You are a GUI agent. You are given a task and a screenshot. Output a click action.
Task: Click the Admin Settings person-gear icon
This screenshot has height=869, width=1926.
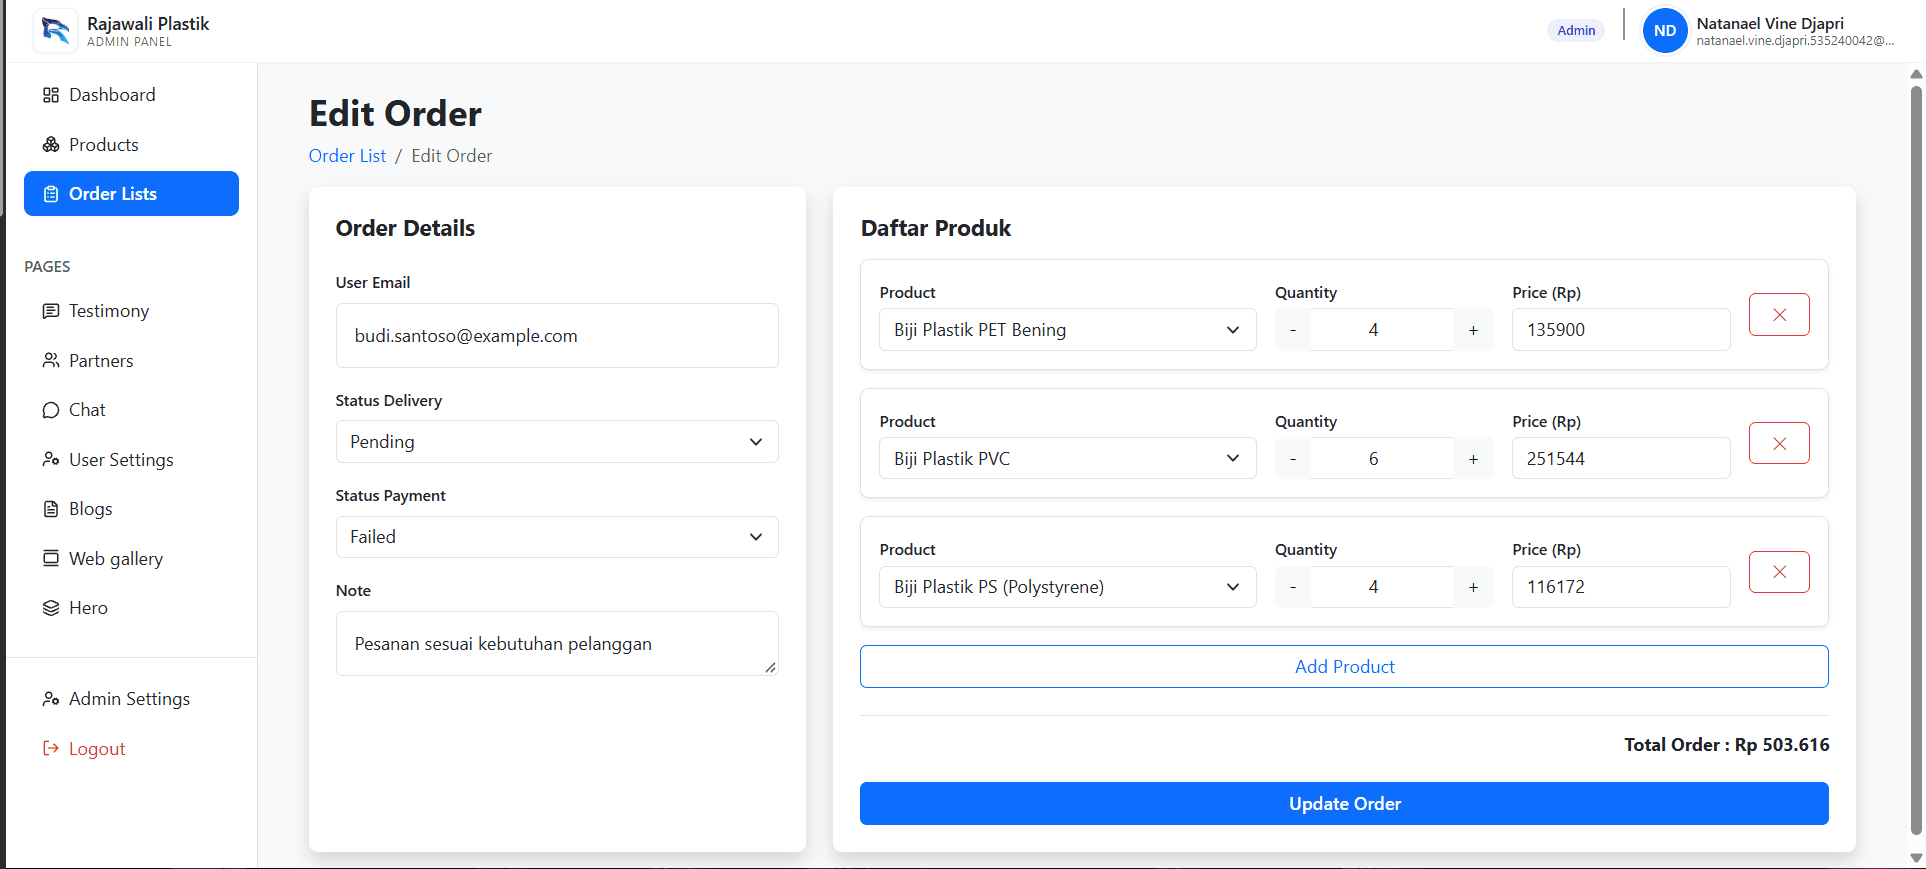pyautogui.click(x=51, y=699)
